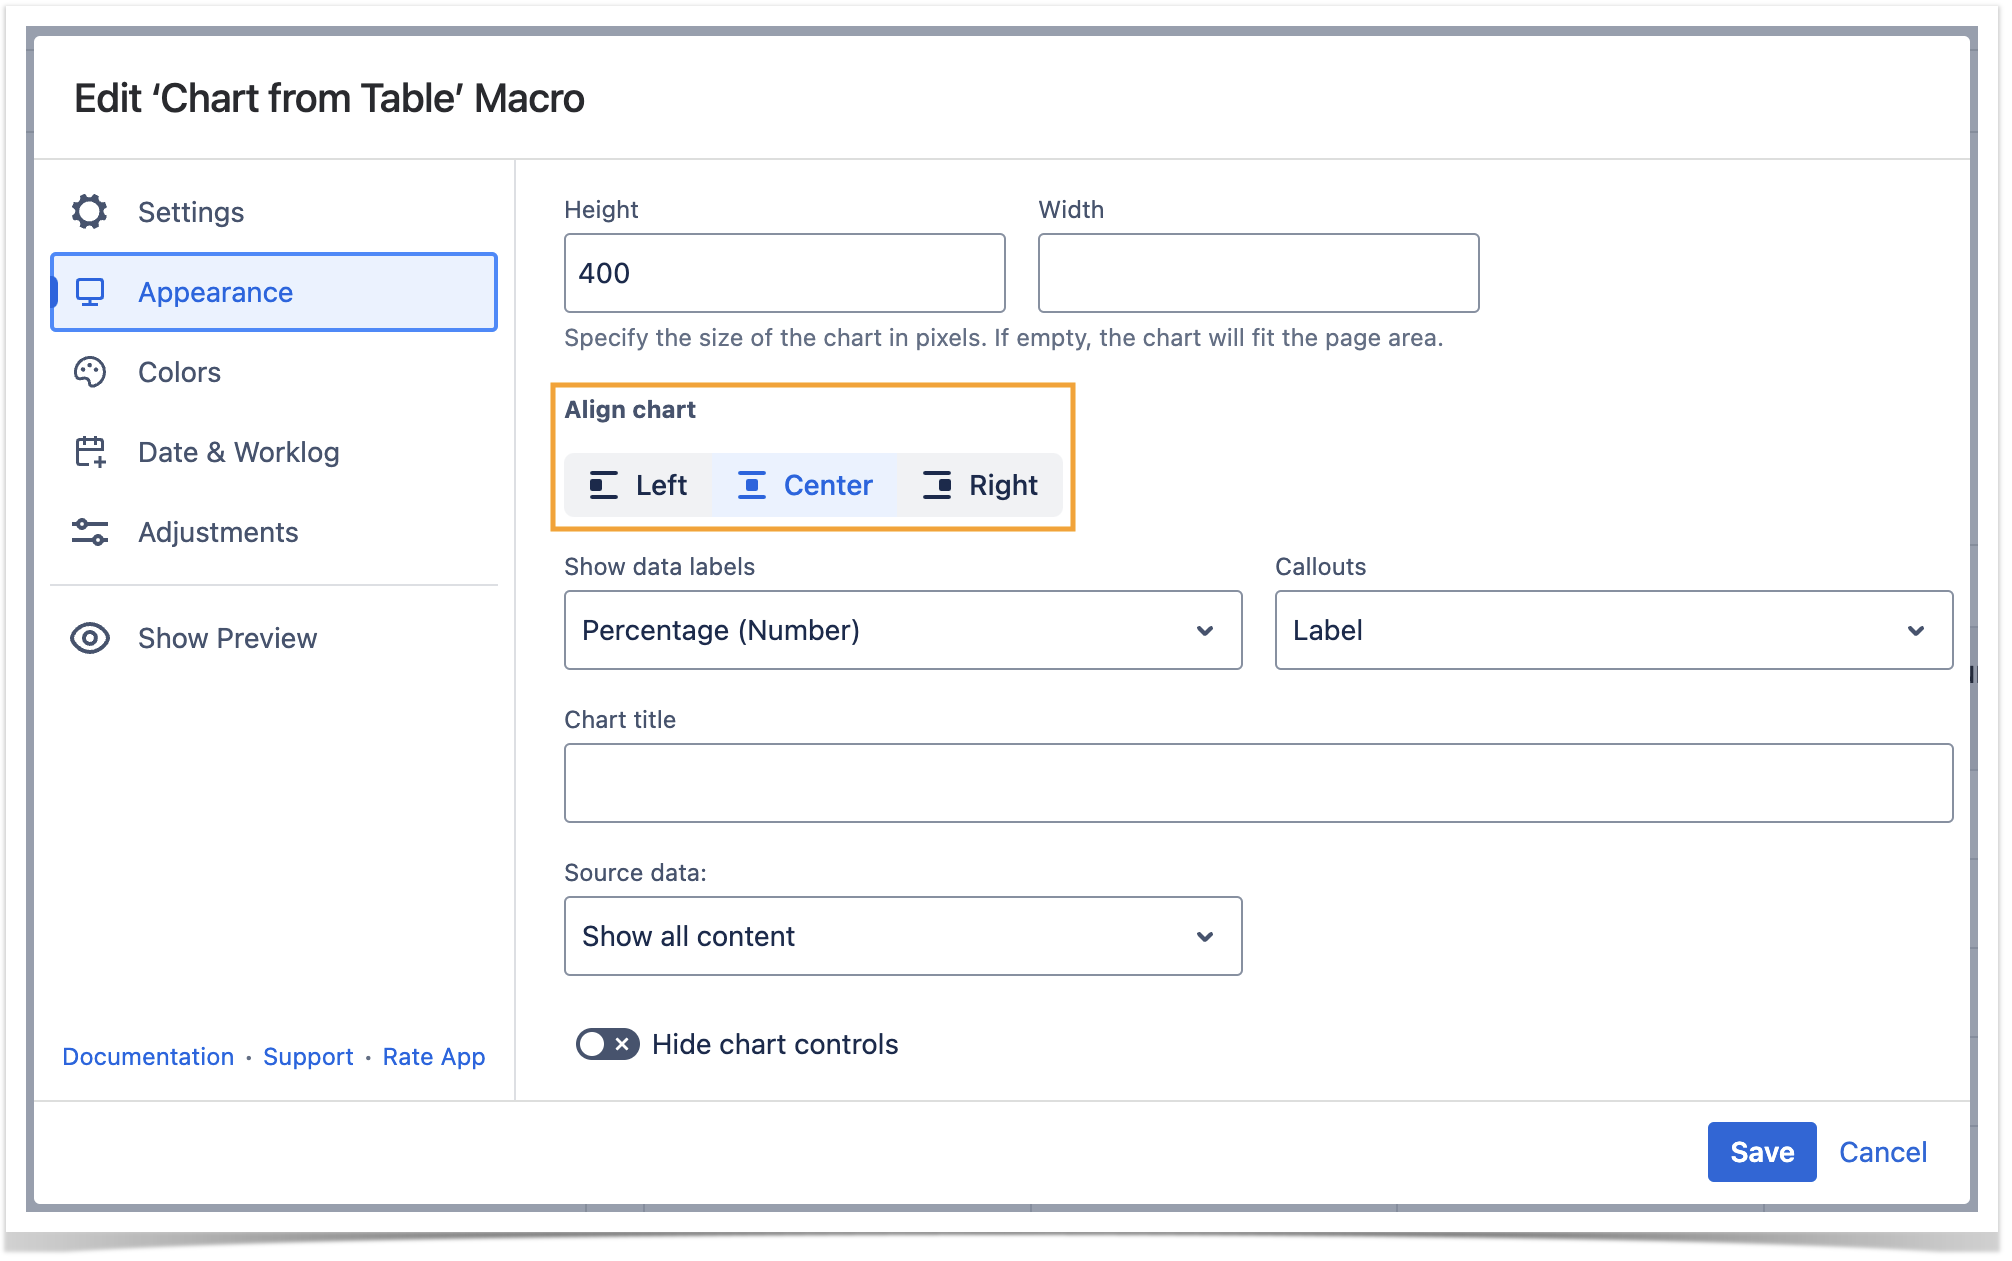Screen dimensions: 2012x1261
Task: Toggle the Hide chart controls switch
Action: point(607,1044)
